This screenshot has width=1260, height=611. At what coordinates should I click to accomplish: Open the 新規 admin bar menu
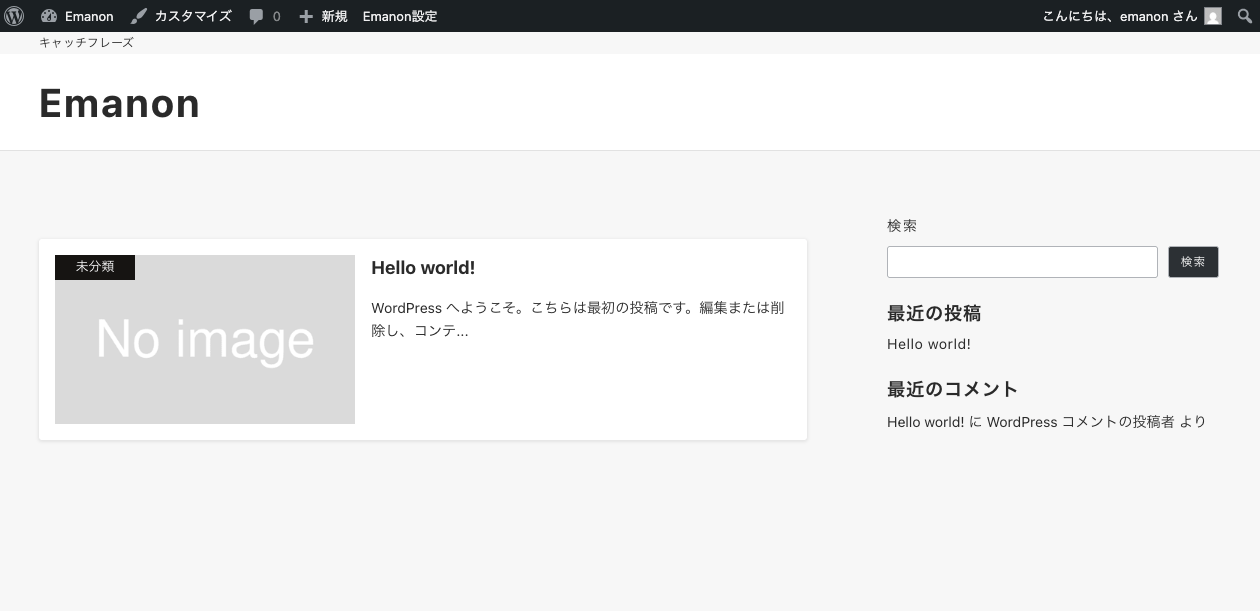[x=334, y=16]
